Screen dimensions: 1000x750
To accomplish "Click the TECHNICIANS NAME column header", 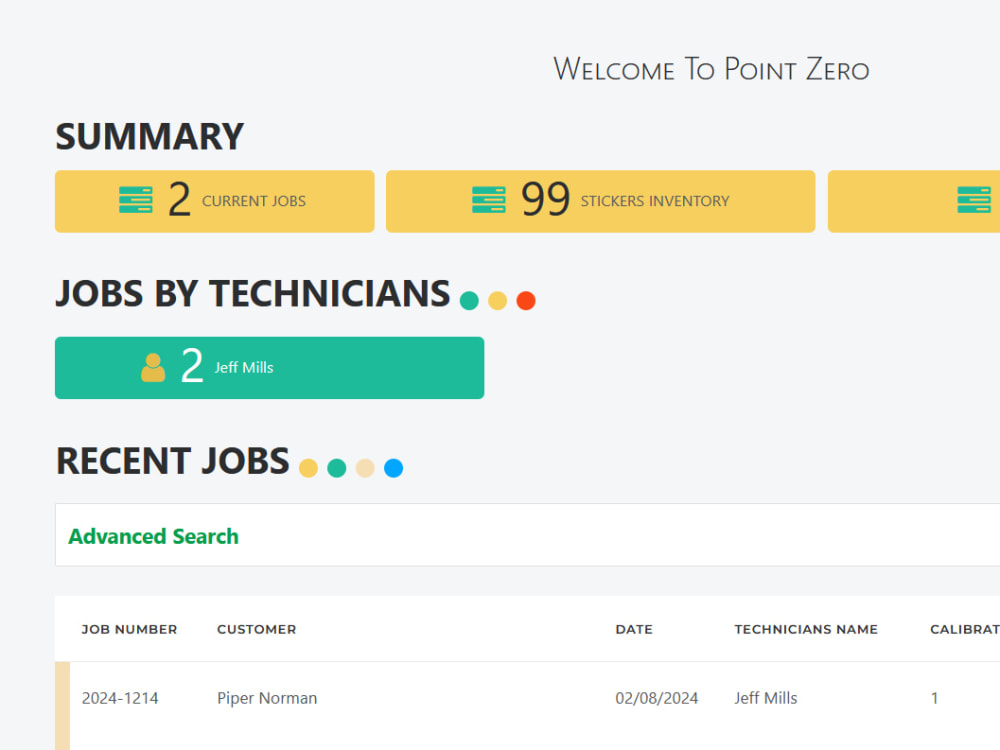I will click(806, 629).
